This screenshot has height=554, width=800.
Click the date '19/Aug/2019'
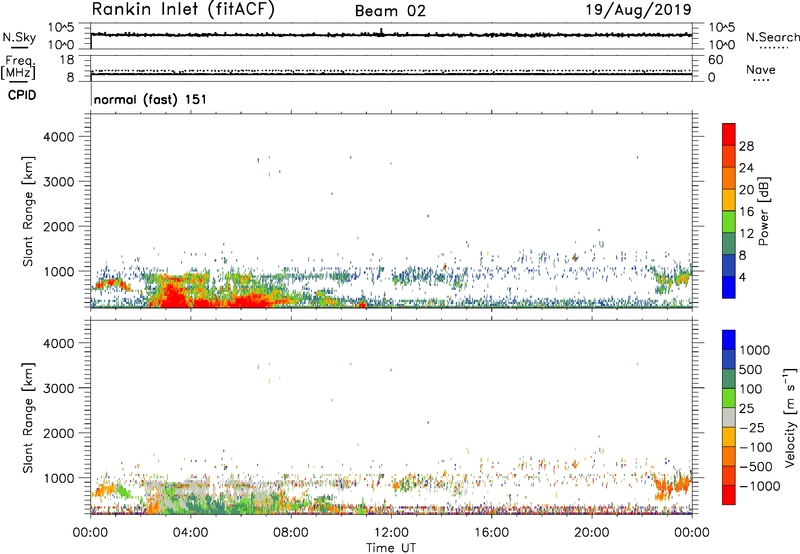pyautogui.click(x=638, y=9)
